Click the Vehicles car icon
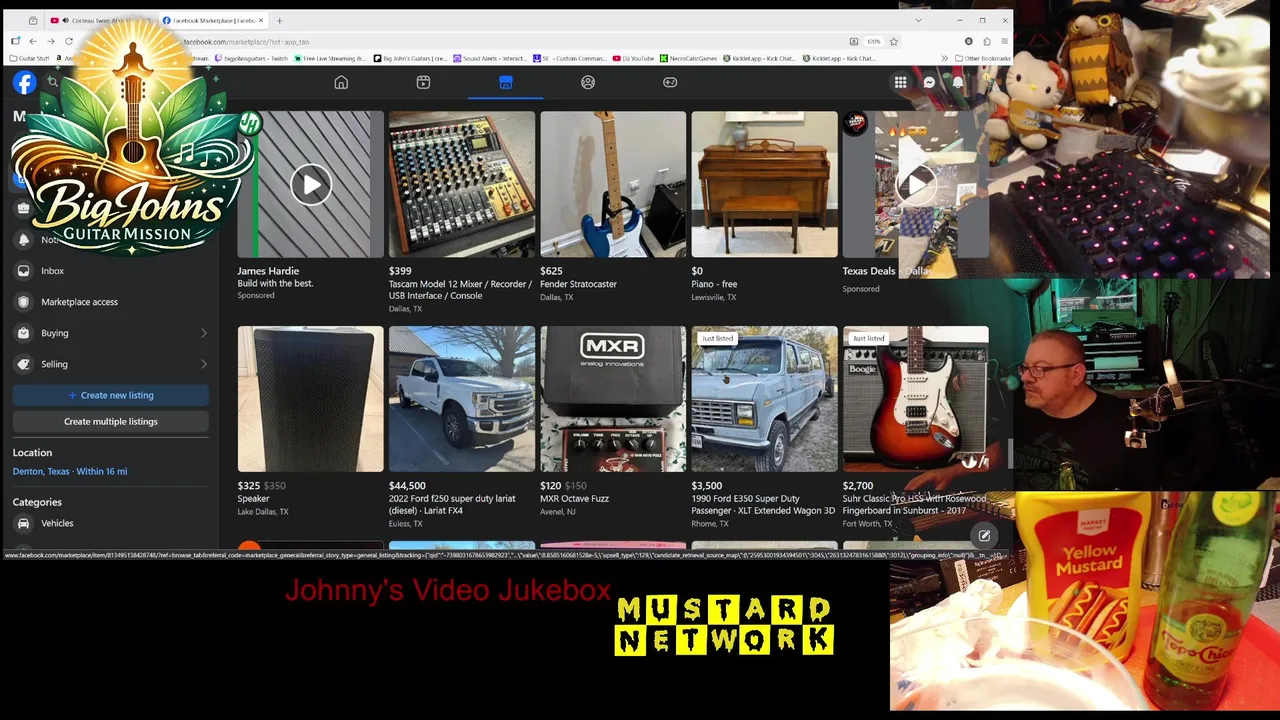Image resolution: width=1280 pixels, height=720 pixels. coord(24,523)
